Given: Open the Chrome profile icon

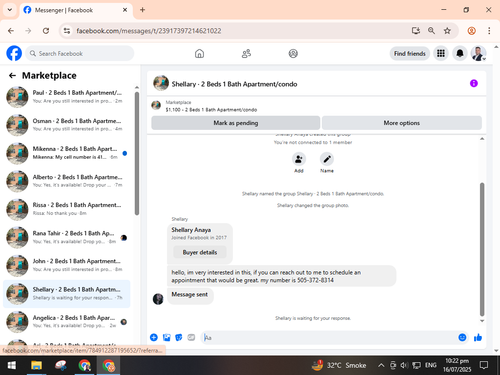Looking at the screenshot, I should (471, 31).
